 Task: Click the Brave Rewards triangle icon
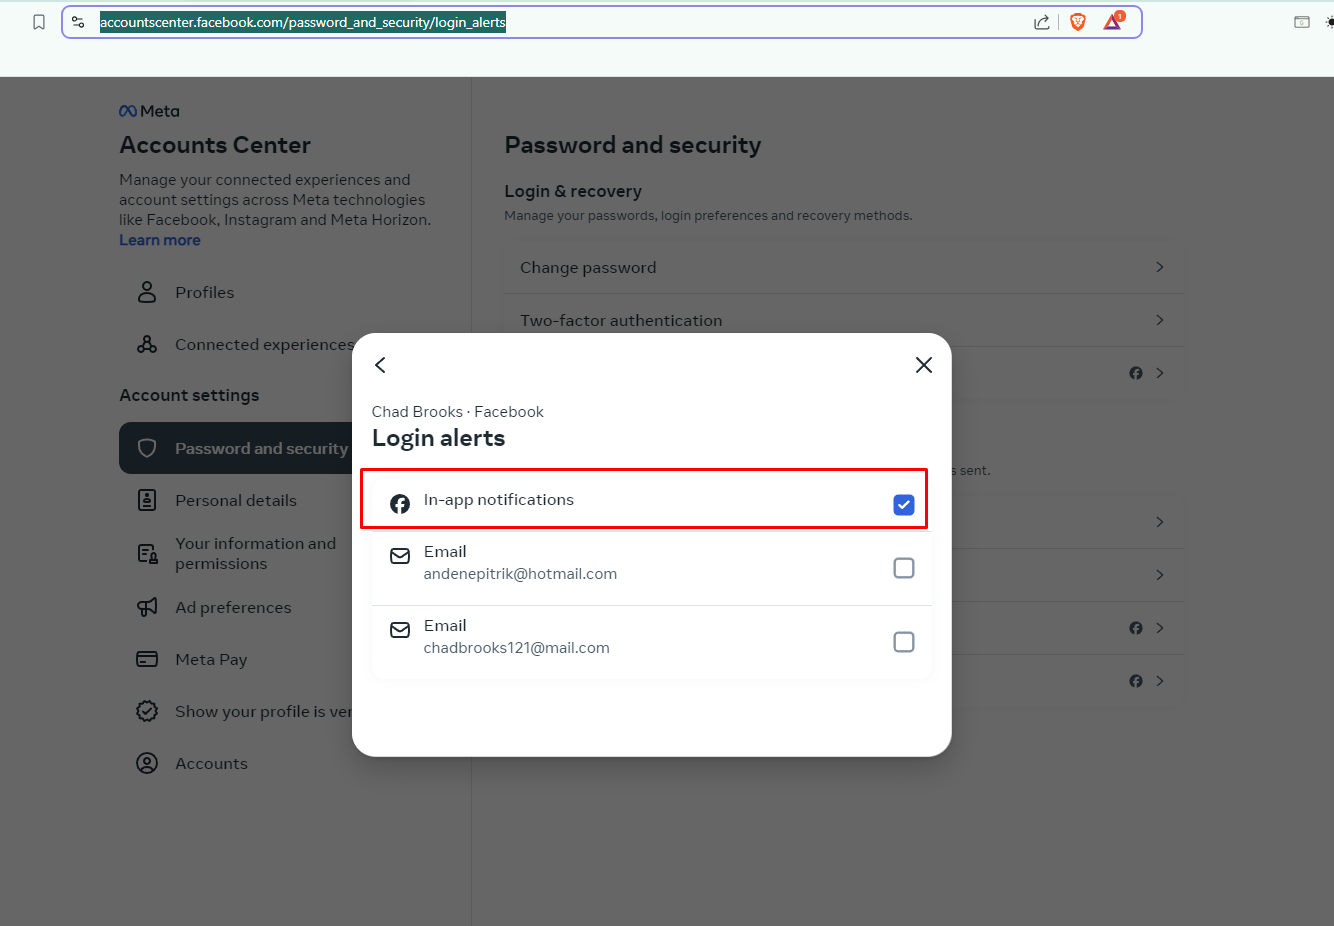[x=1112, y=22]
